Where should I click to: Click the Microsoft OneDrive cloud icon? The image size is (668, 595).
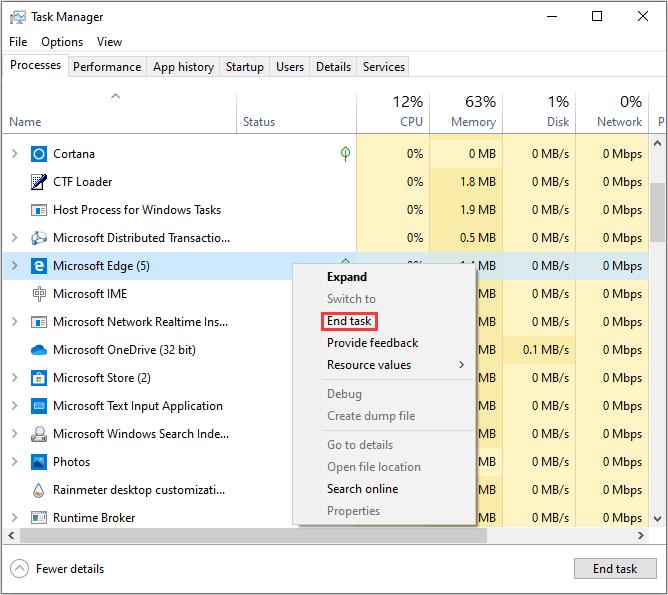[x=39, y=350]
